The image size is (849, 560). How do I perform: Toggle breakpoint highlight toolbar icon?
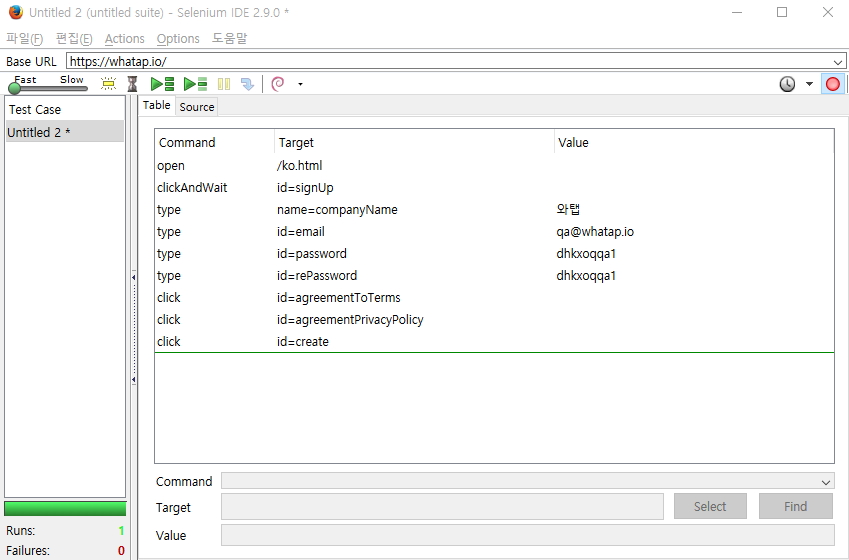[x=108, y=84]
